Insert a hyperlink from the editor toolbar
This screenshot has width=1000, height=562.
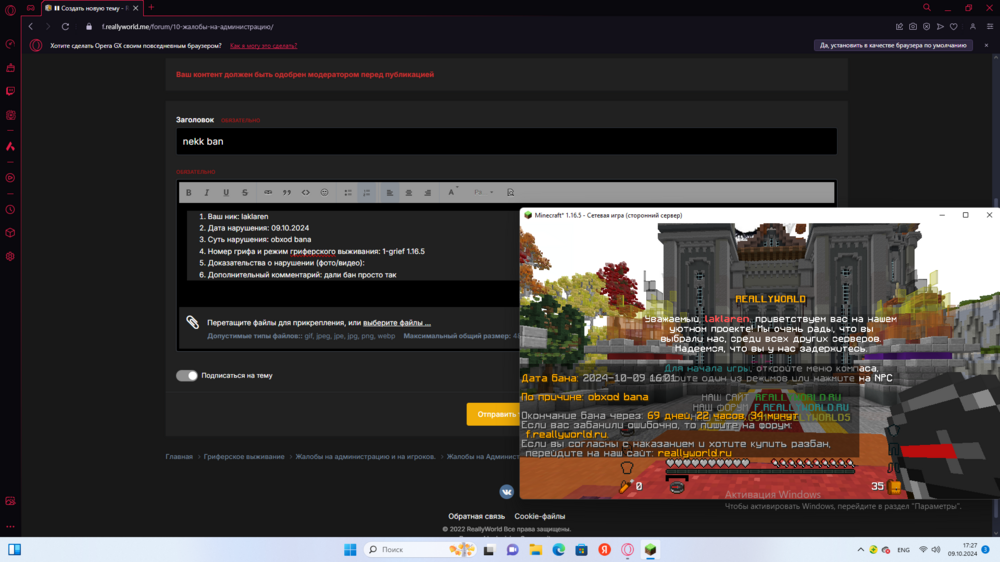[268, 192]
